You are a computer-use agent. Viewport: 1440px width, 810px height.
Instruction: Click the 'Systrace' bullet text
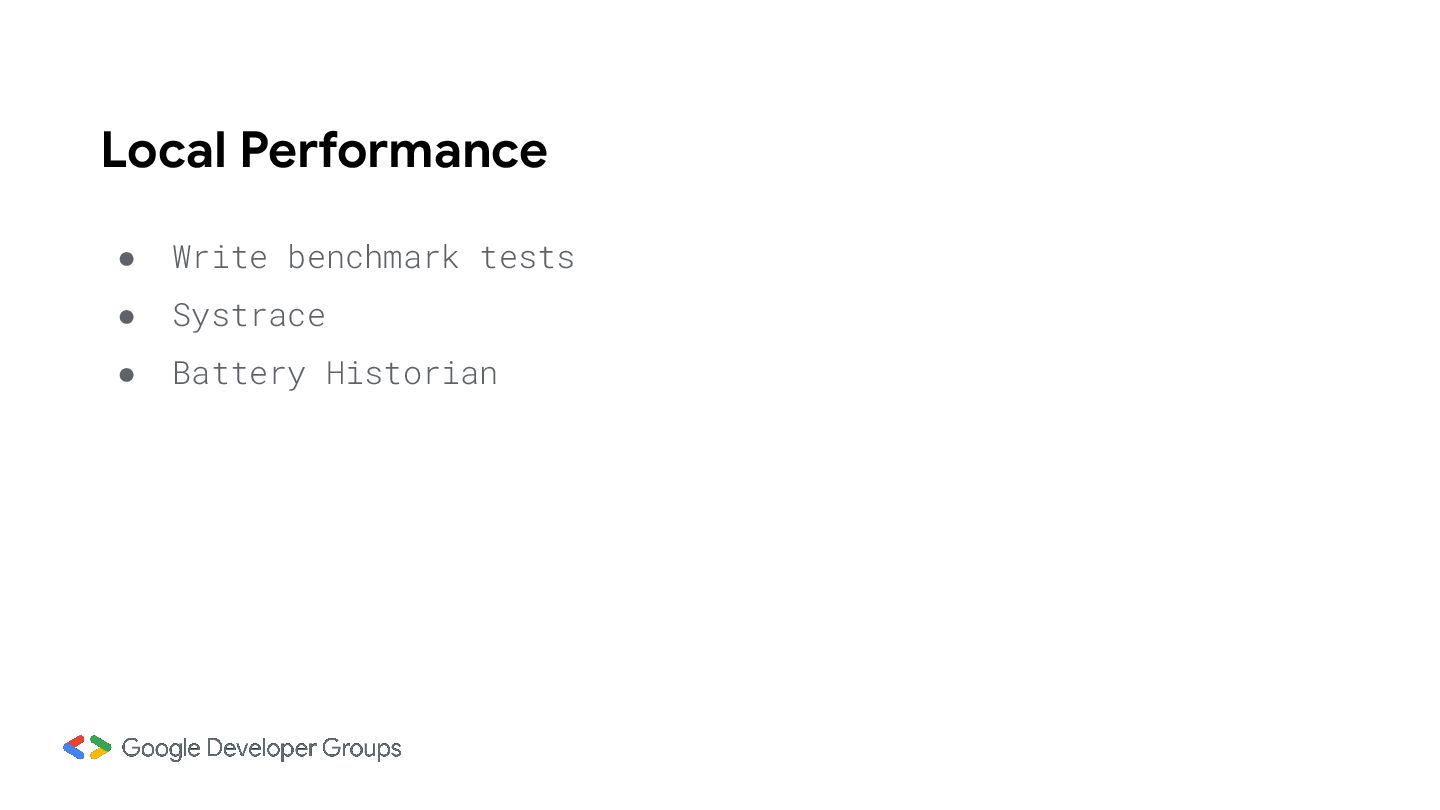pyautogui.click(x=249, y=316)
